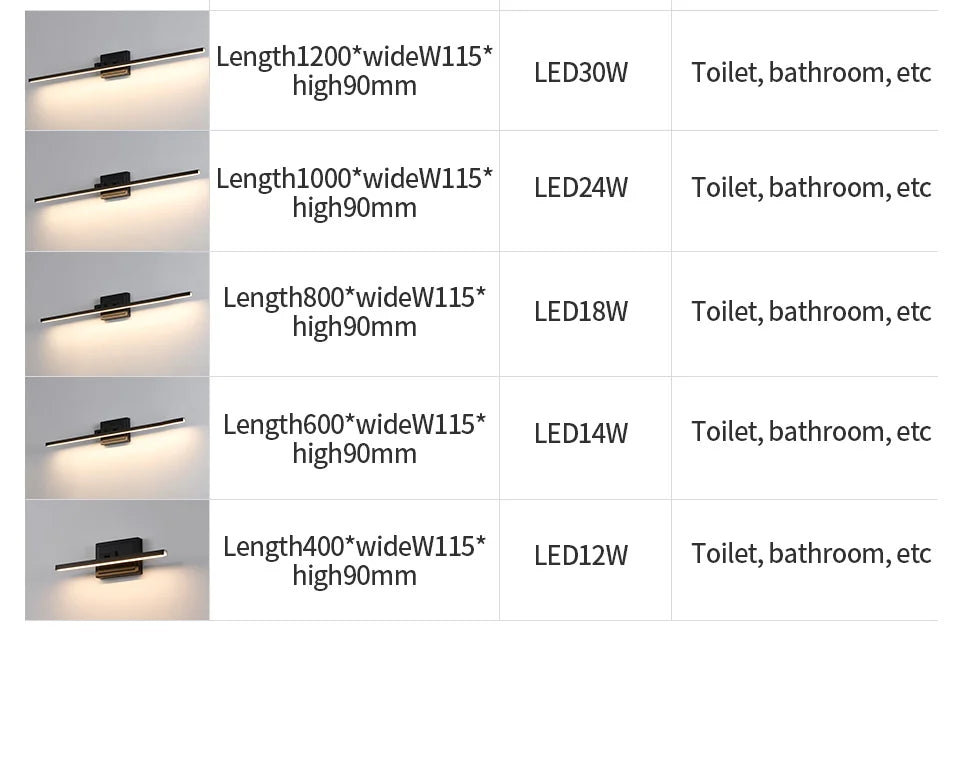This screenshot has height=778, width=960.
Task: Select the Length1000*wideW115*high90mm size text
Action: [354, 193]
